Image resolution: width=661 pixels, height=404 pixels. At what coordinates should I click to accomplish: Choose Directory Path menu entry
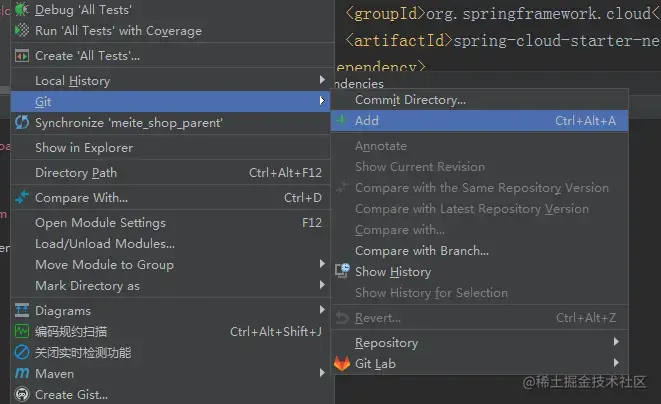pyautogui.click(x=172, y=172)
